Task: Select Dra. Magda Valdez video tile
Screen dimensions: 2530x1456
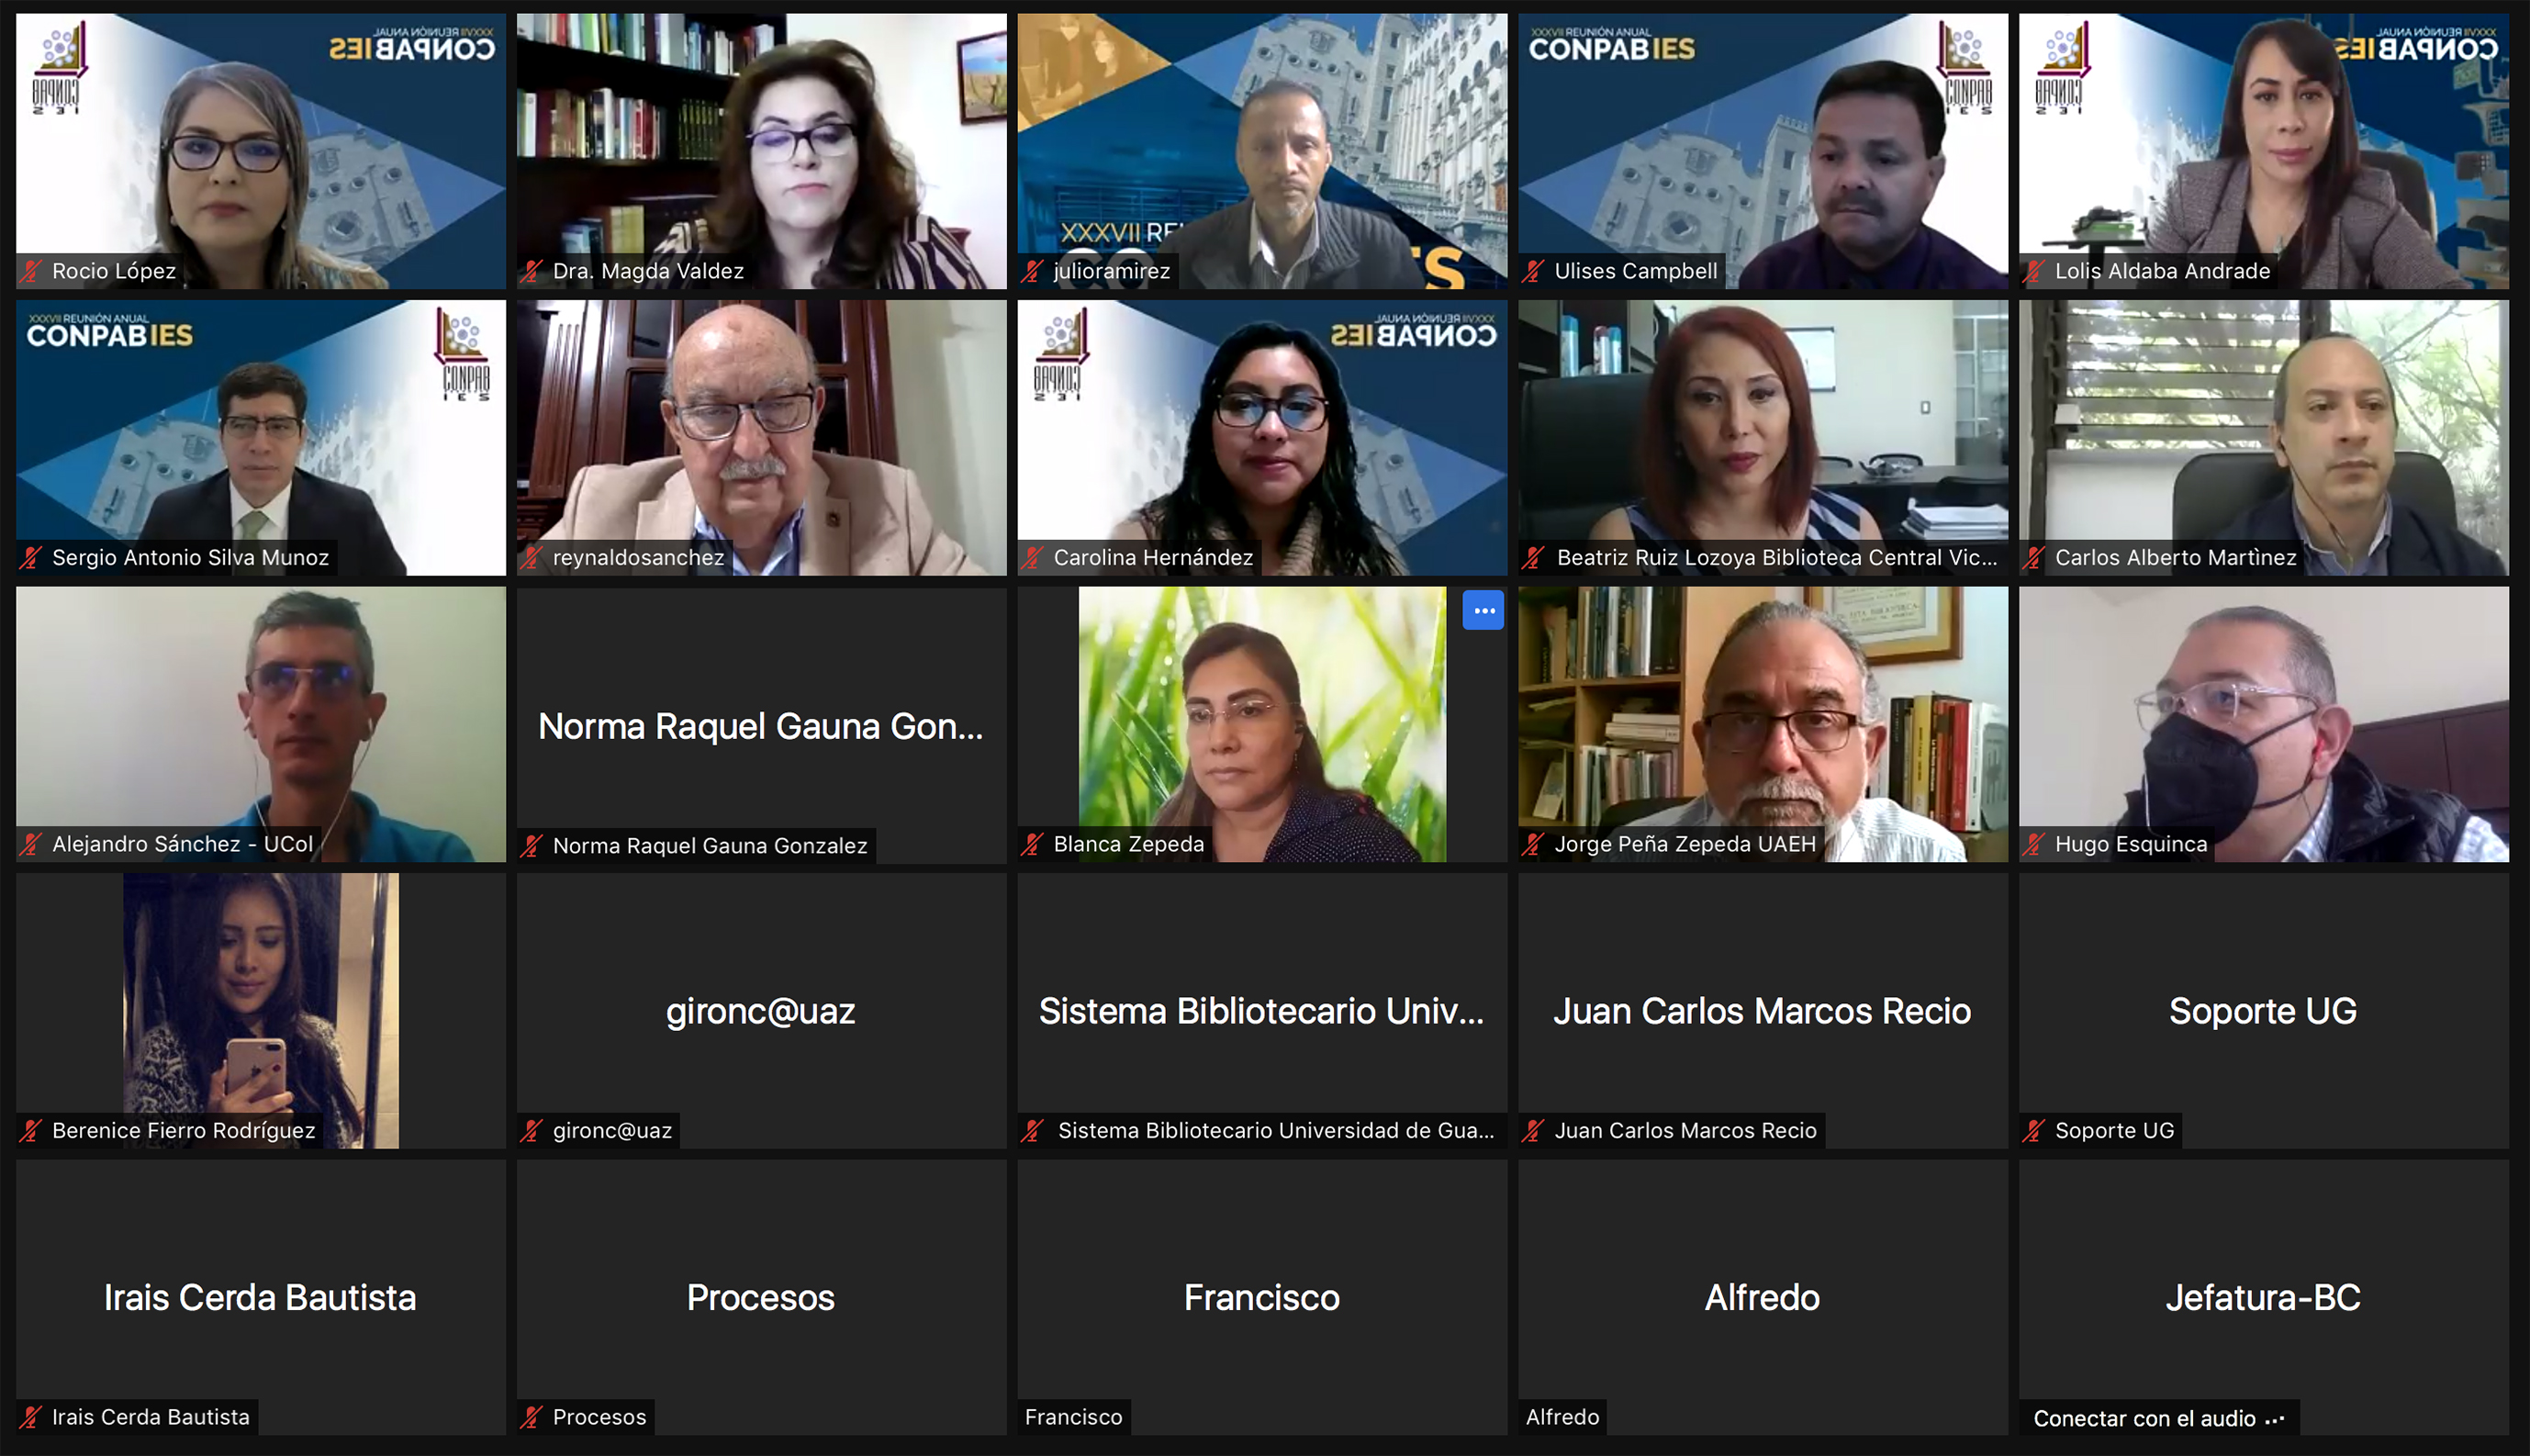Action: point(762,151)
